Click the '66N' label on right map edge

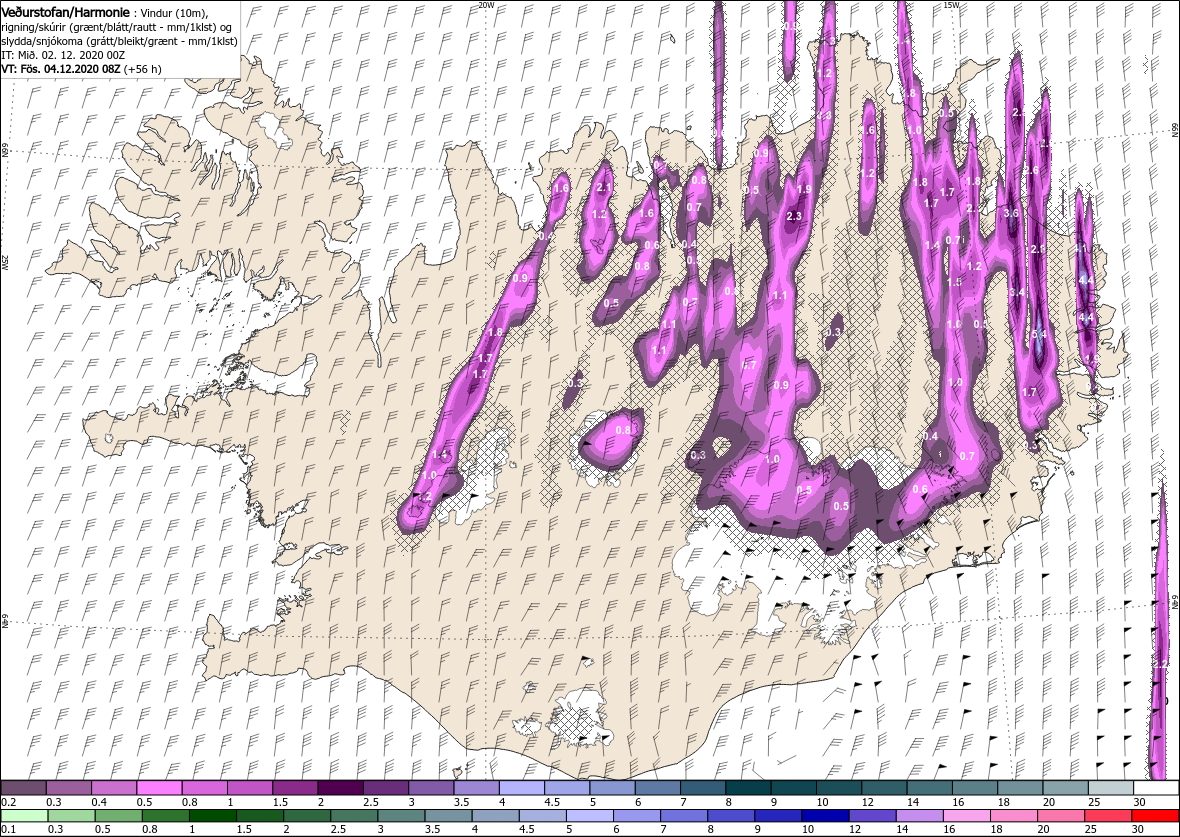pos(1175,129)
